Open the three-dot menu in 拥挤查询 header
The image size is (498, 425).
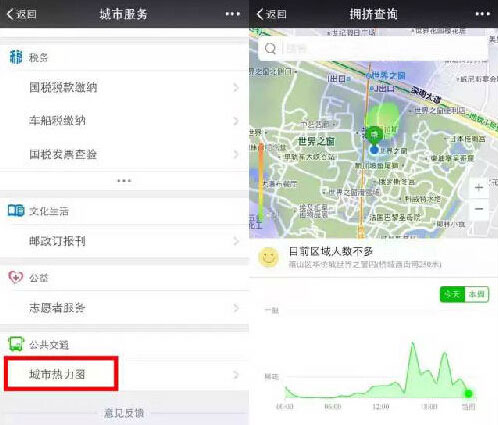click(482, 14)
